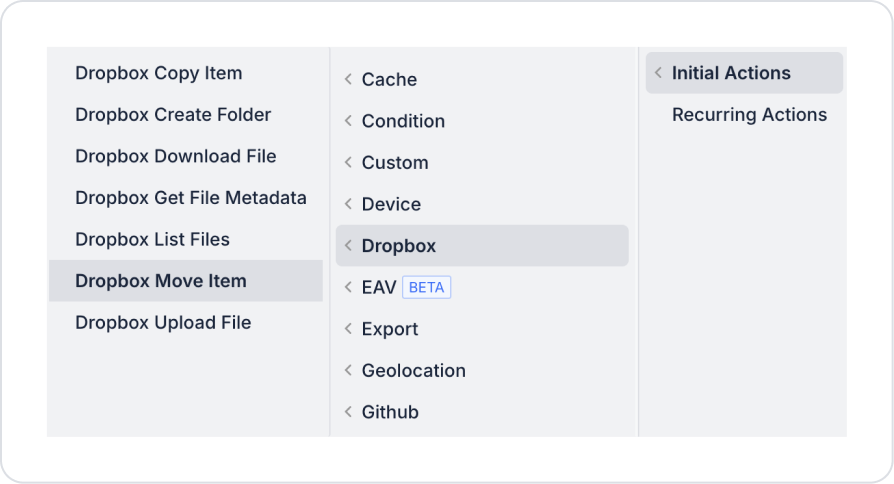Click the BETA badge next to EAV

point(426,287)
